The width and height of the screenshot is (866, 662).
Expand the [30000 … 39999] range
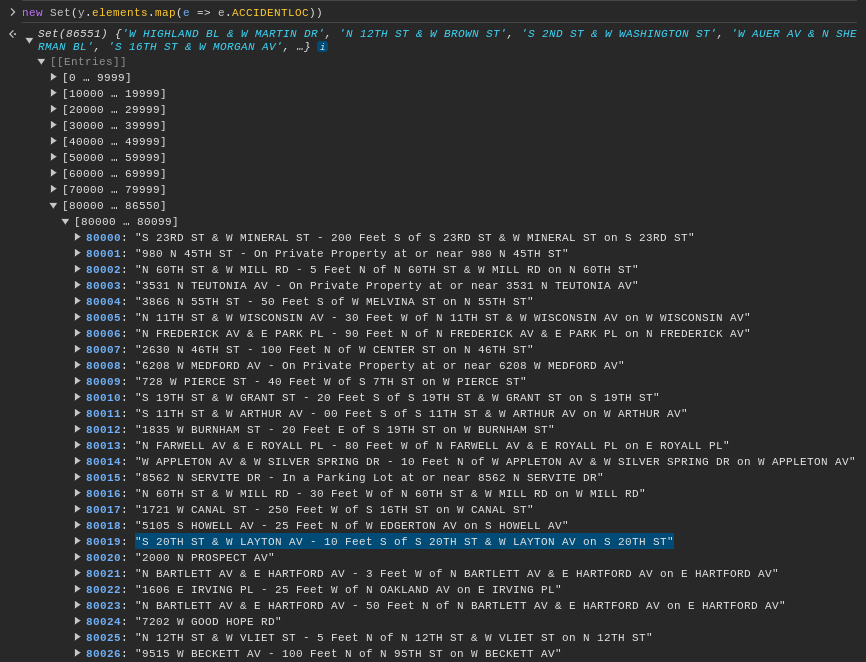tap(54, 125)
